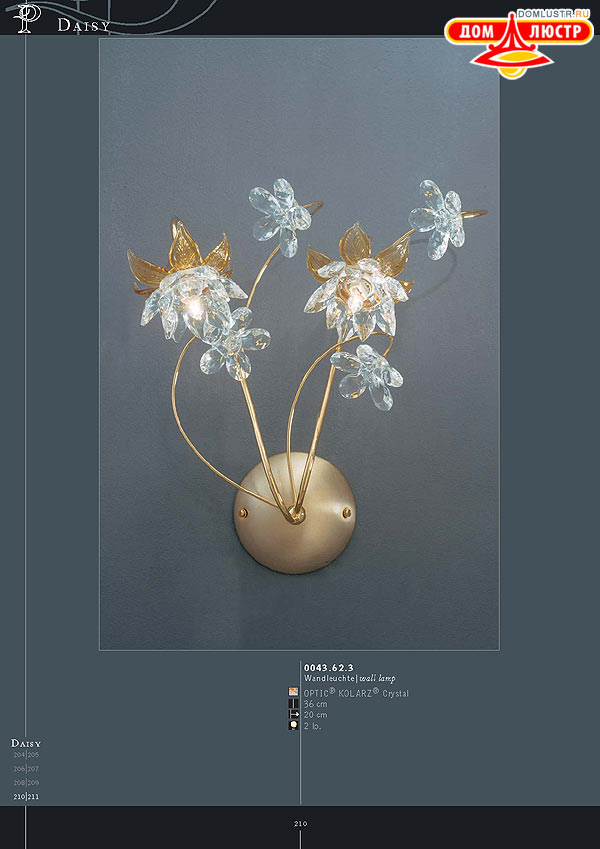Click the page number 210 at bottom

click(x=301, y=824)
